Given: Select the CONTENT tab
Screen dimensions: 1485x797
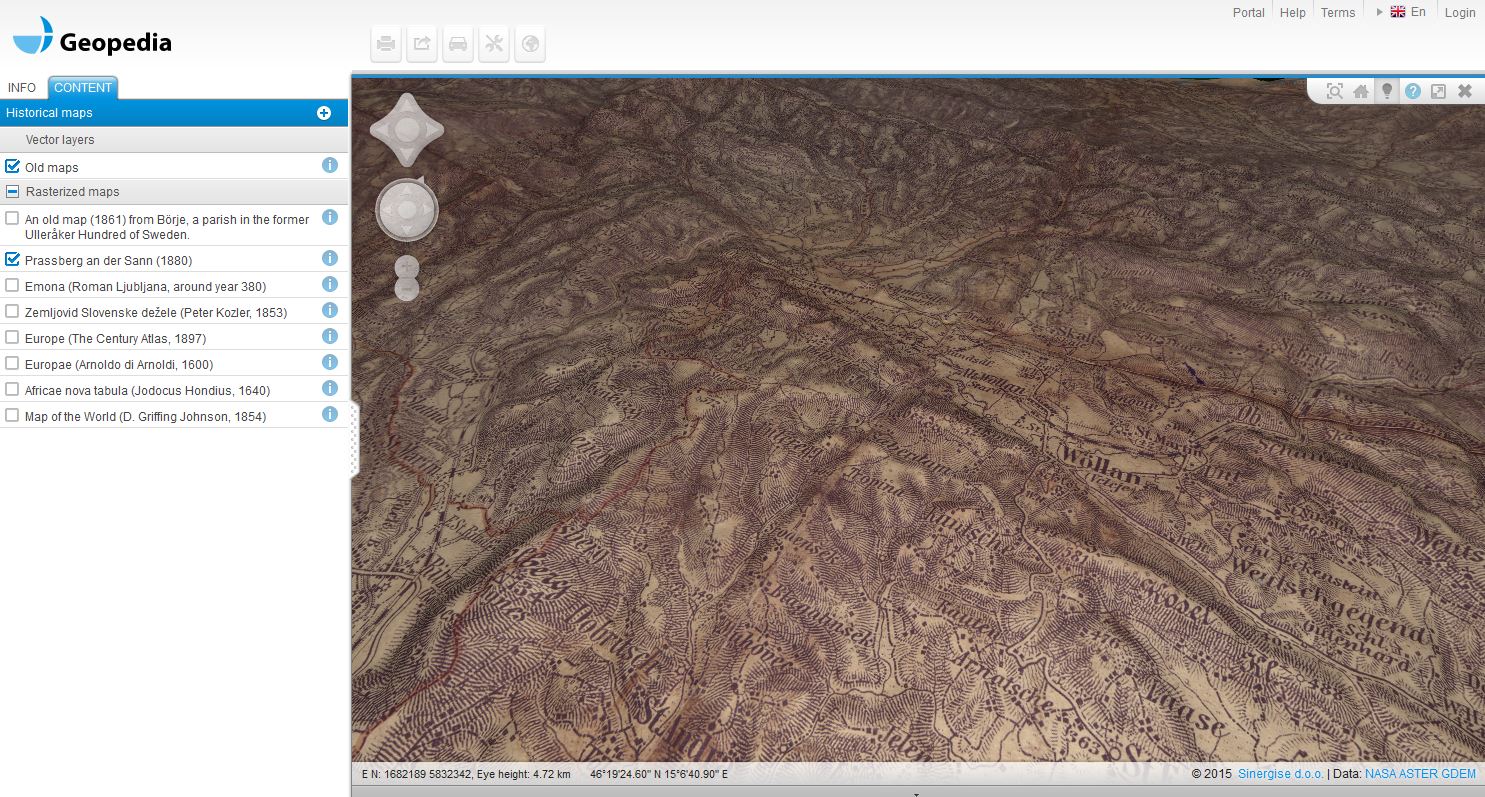Looking at the screenshot, I should coord(83,88).
